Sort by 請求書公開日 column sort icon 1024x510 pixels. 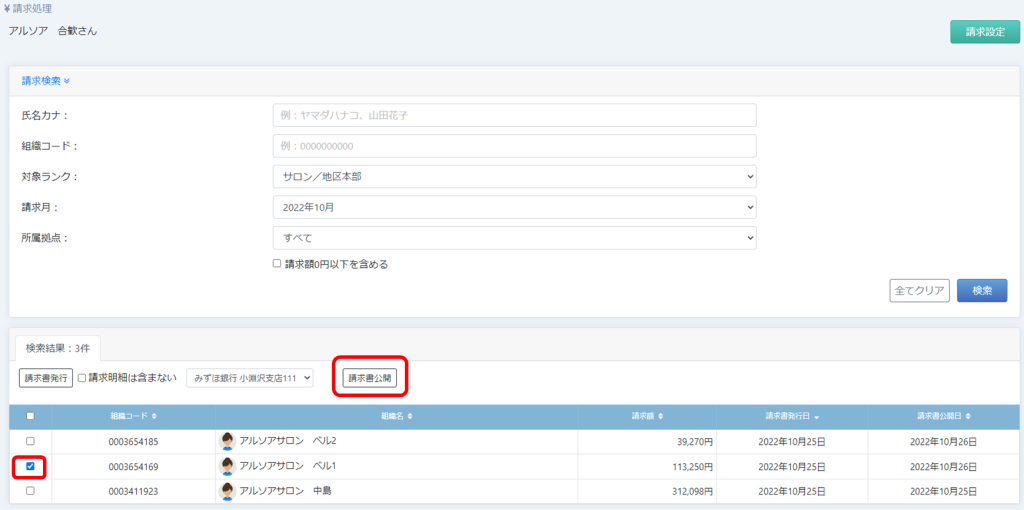tap(969, 416)
